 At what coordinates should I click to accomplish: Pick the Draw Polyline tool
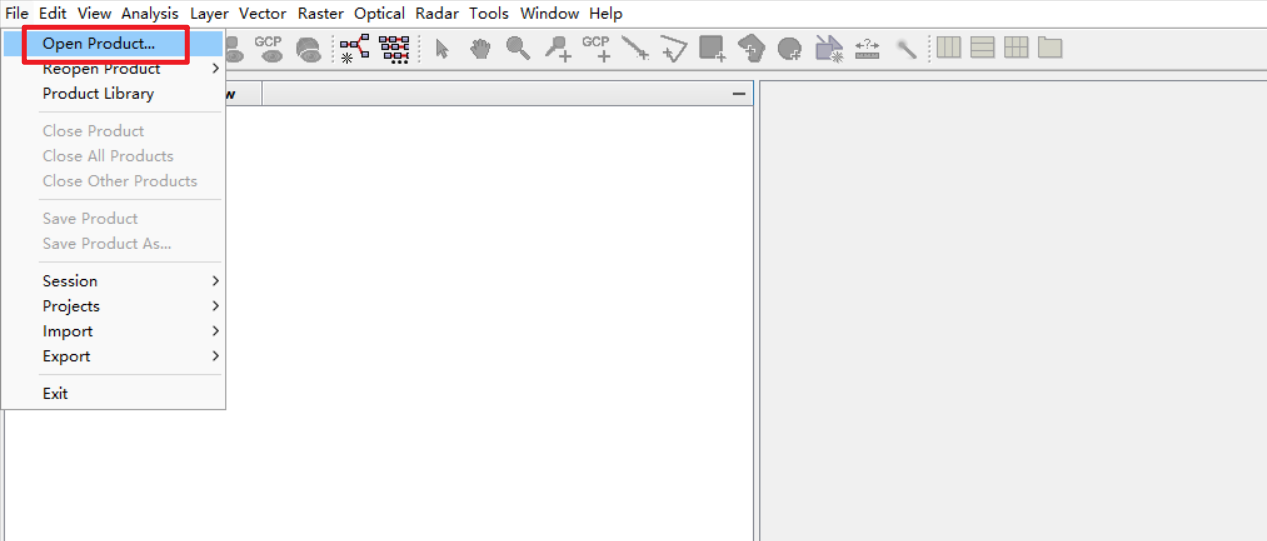pyautogui.click(x=674, y=48)
